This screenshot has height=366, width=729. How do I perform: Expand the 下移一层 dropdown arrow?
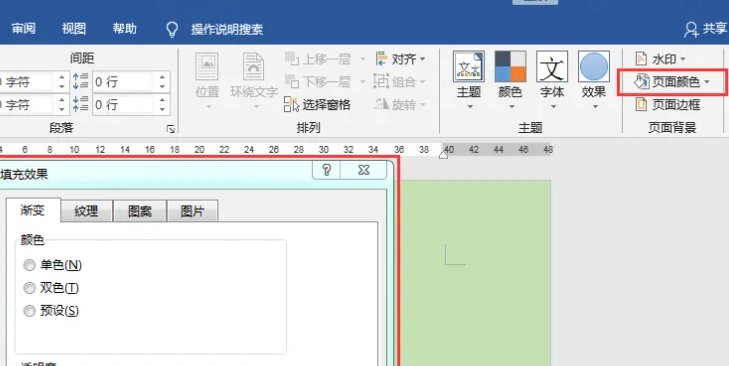coord(362,82)
